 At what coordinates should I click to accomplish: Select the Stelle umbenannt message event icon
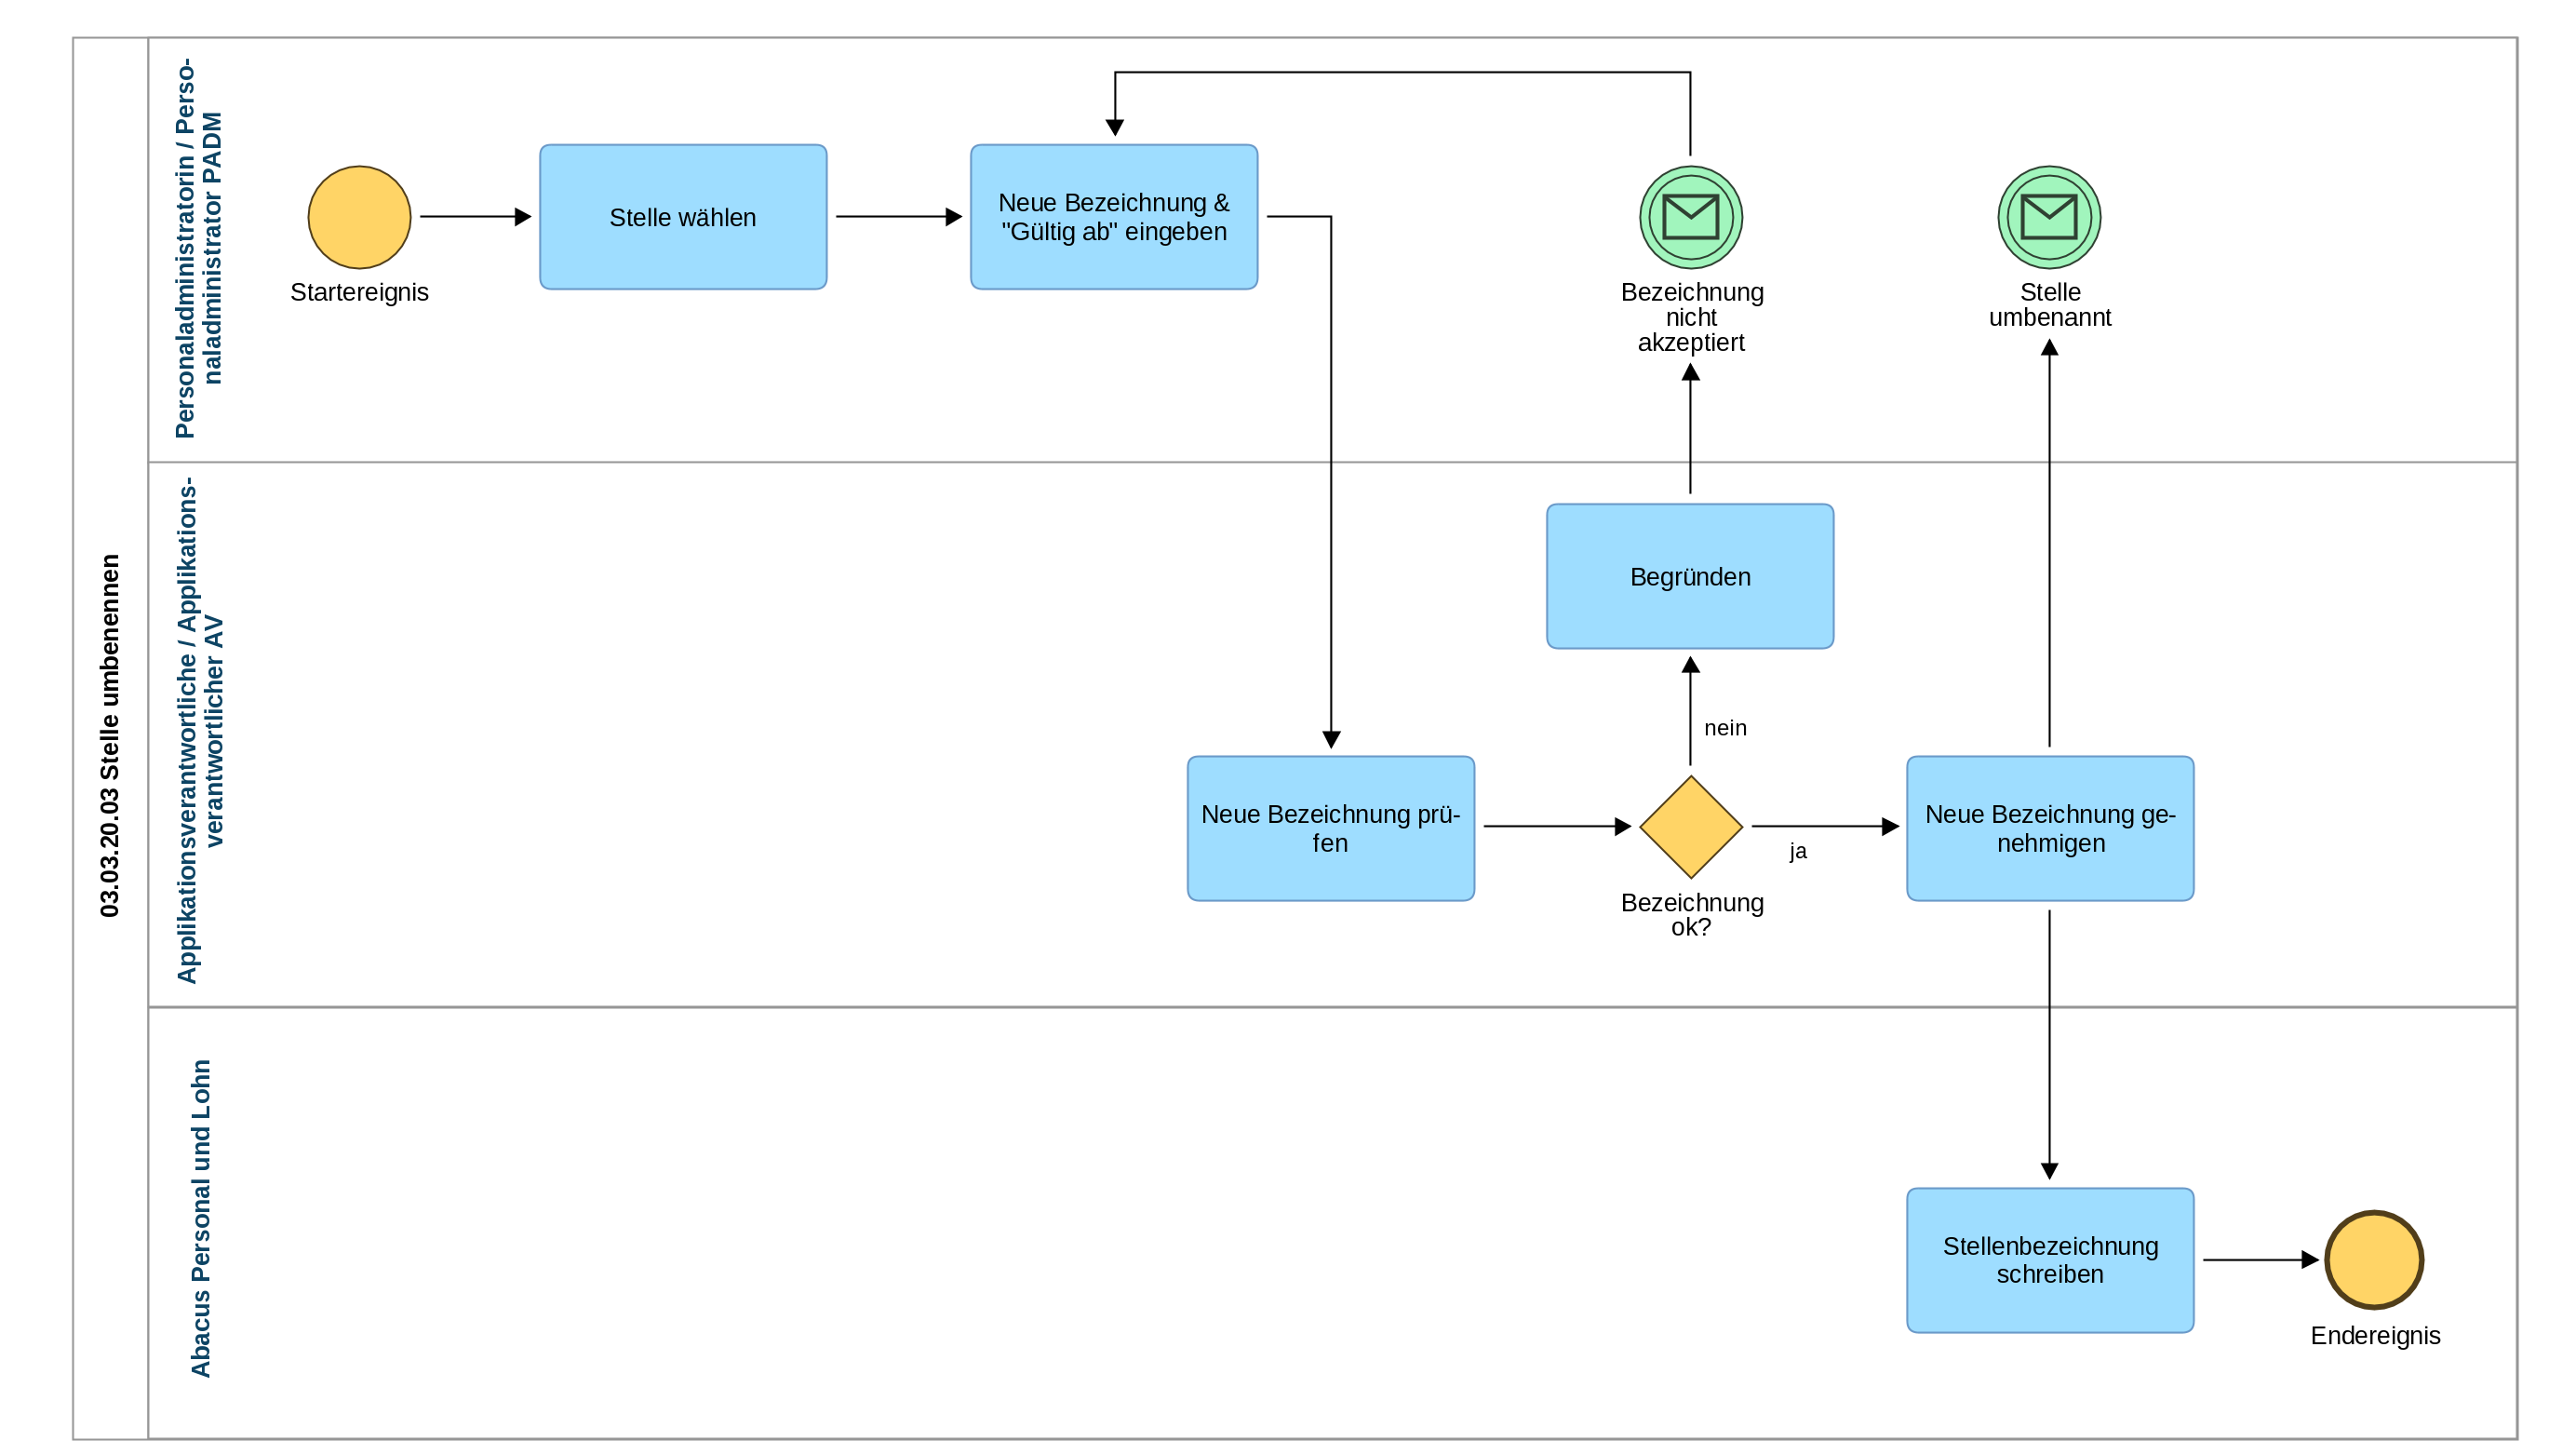click(x=2049, y=217)
